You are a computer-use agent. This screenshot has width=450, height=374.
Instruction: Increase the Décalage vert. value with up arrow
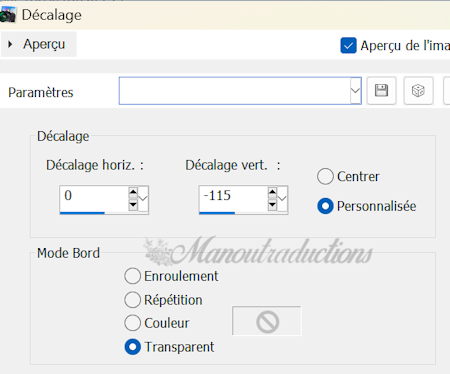click(273, 192)
